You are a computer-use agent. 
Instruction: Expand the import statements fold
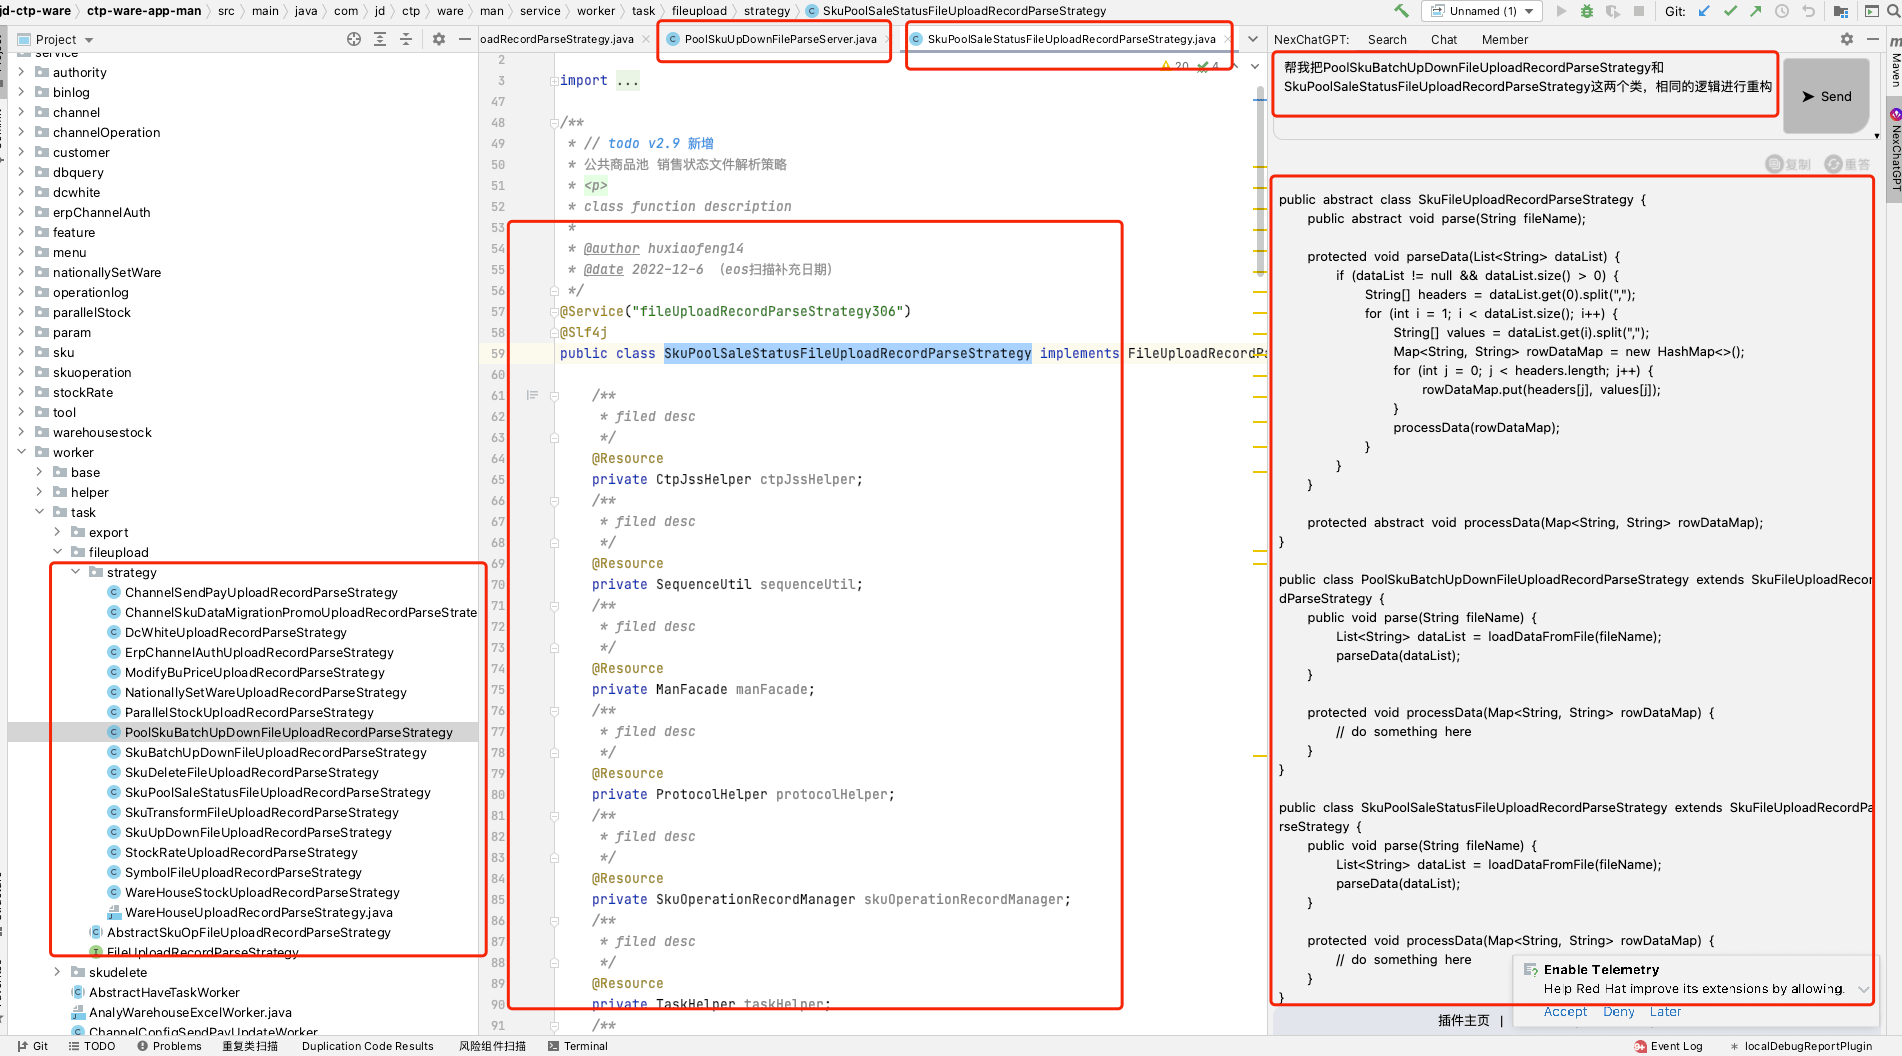pyautogui.click(x=554, y=81)
